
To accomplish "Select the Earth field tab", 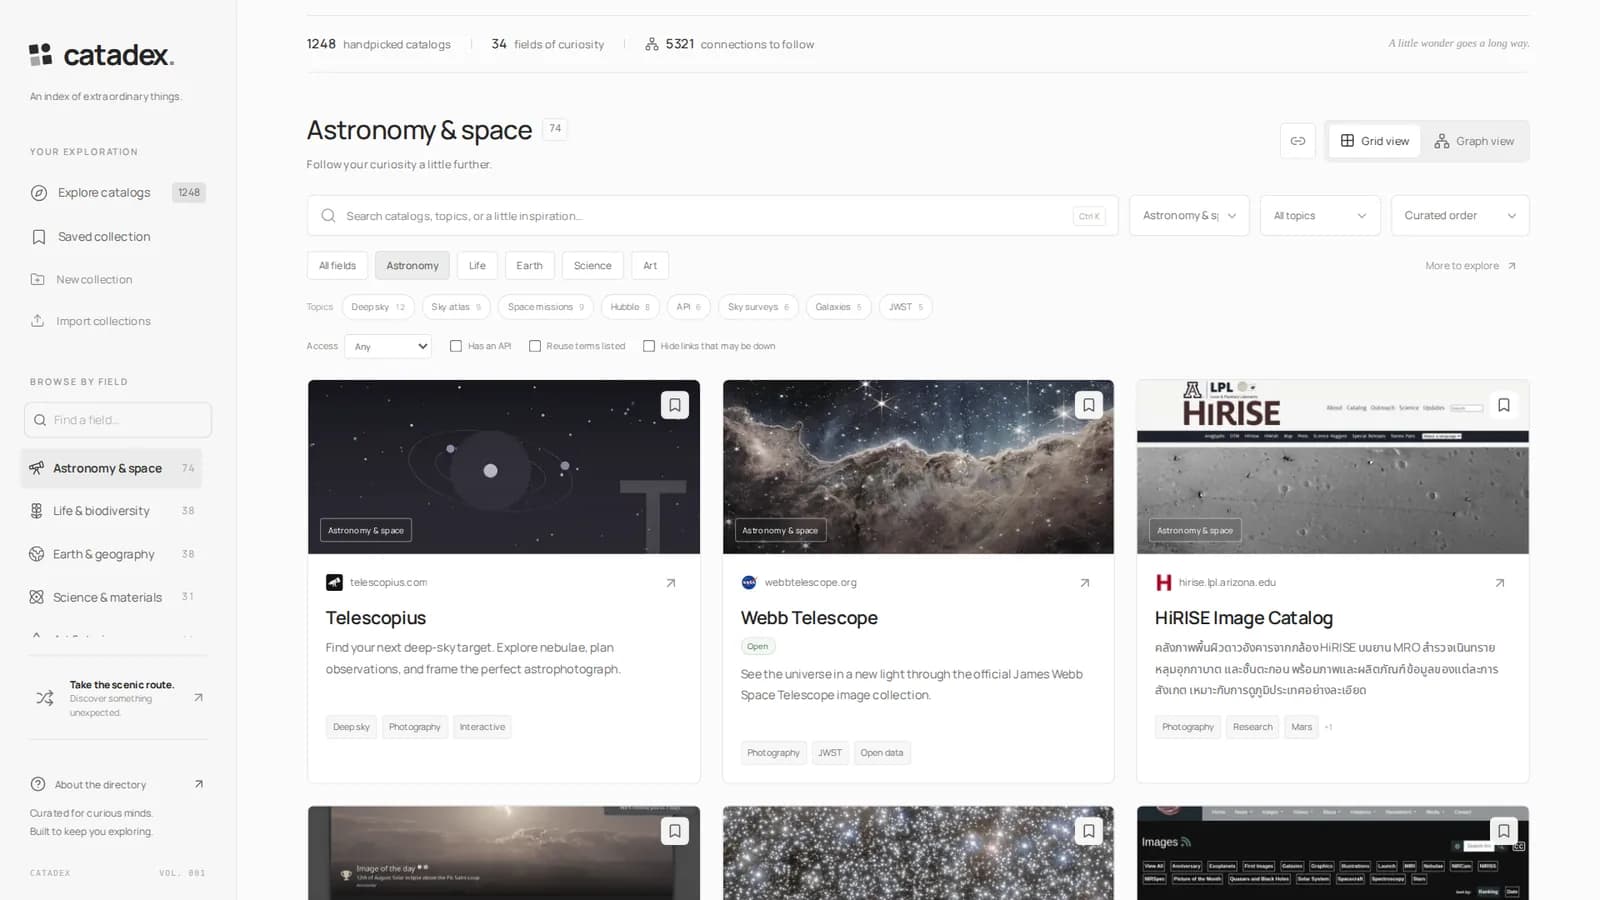I will click(529, 266).
